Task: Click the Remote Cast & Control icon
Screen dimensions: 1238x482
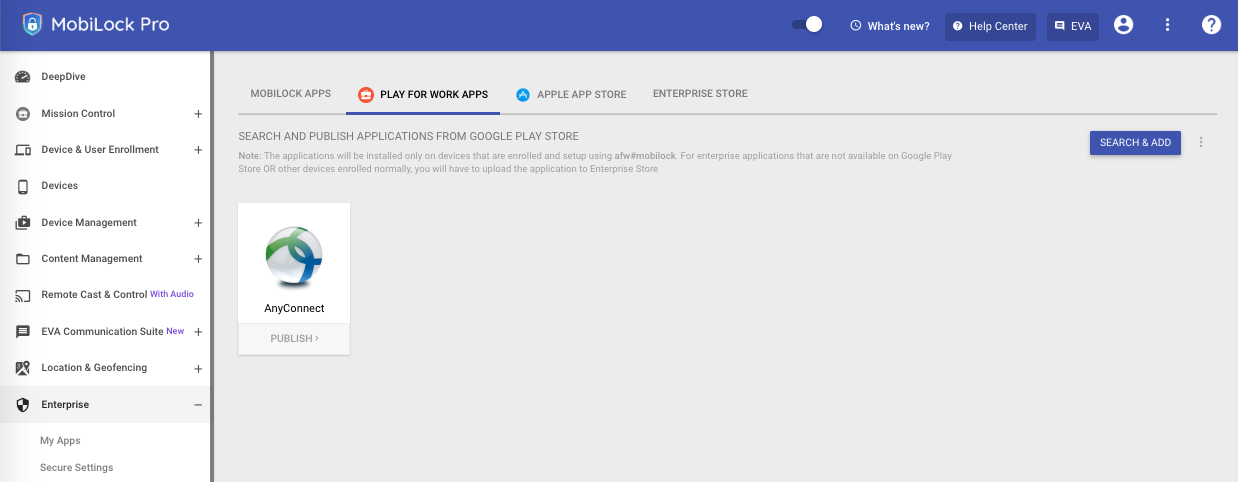Action: (23, 295)
